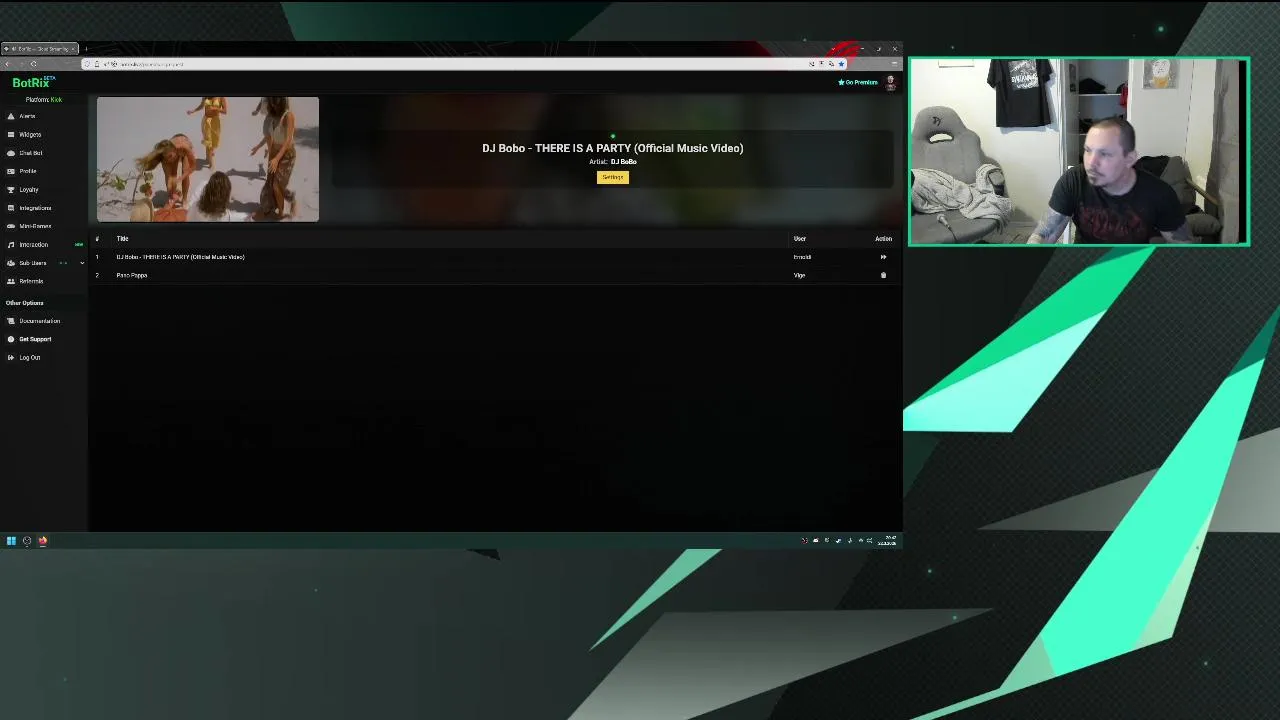This screenshot has width=1280, height=720.
Task: Open the Loyalty trophy icon
Action: coord(11,189)
